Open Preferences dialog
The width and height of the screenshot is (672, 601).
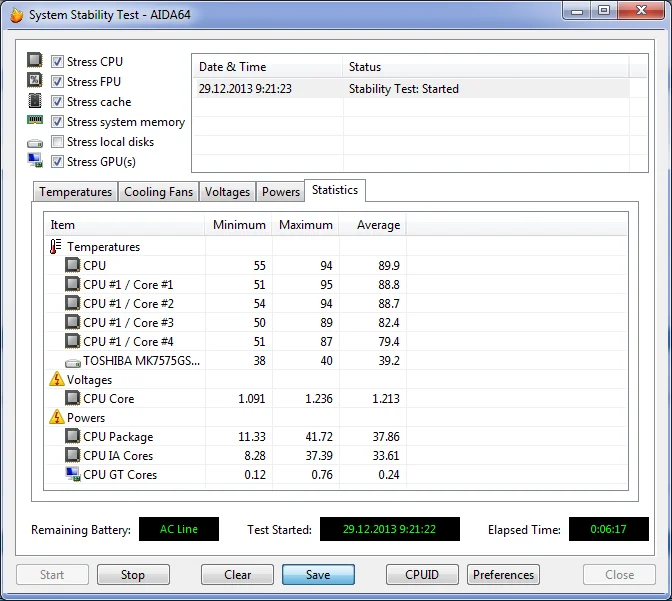tap(503, 574)
